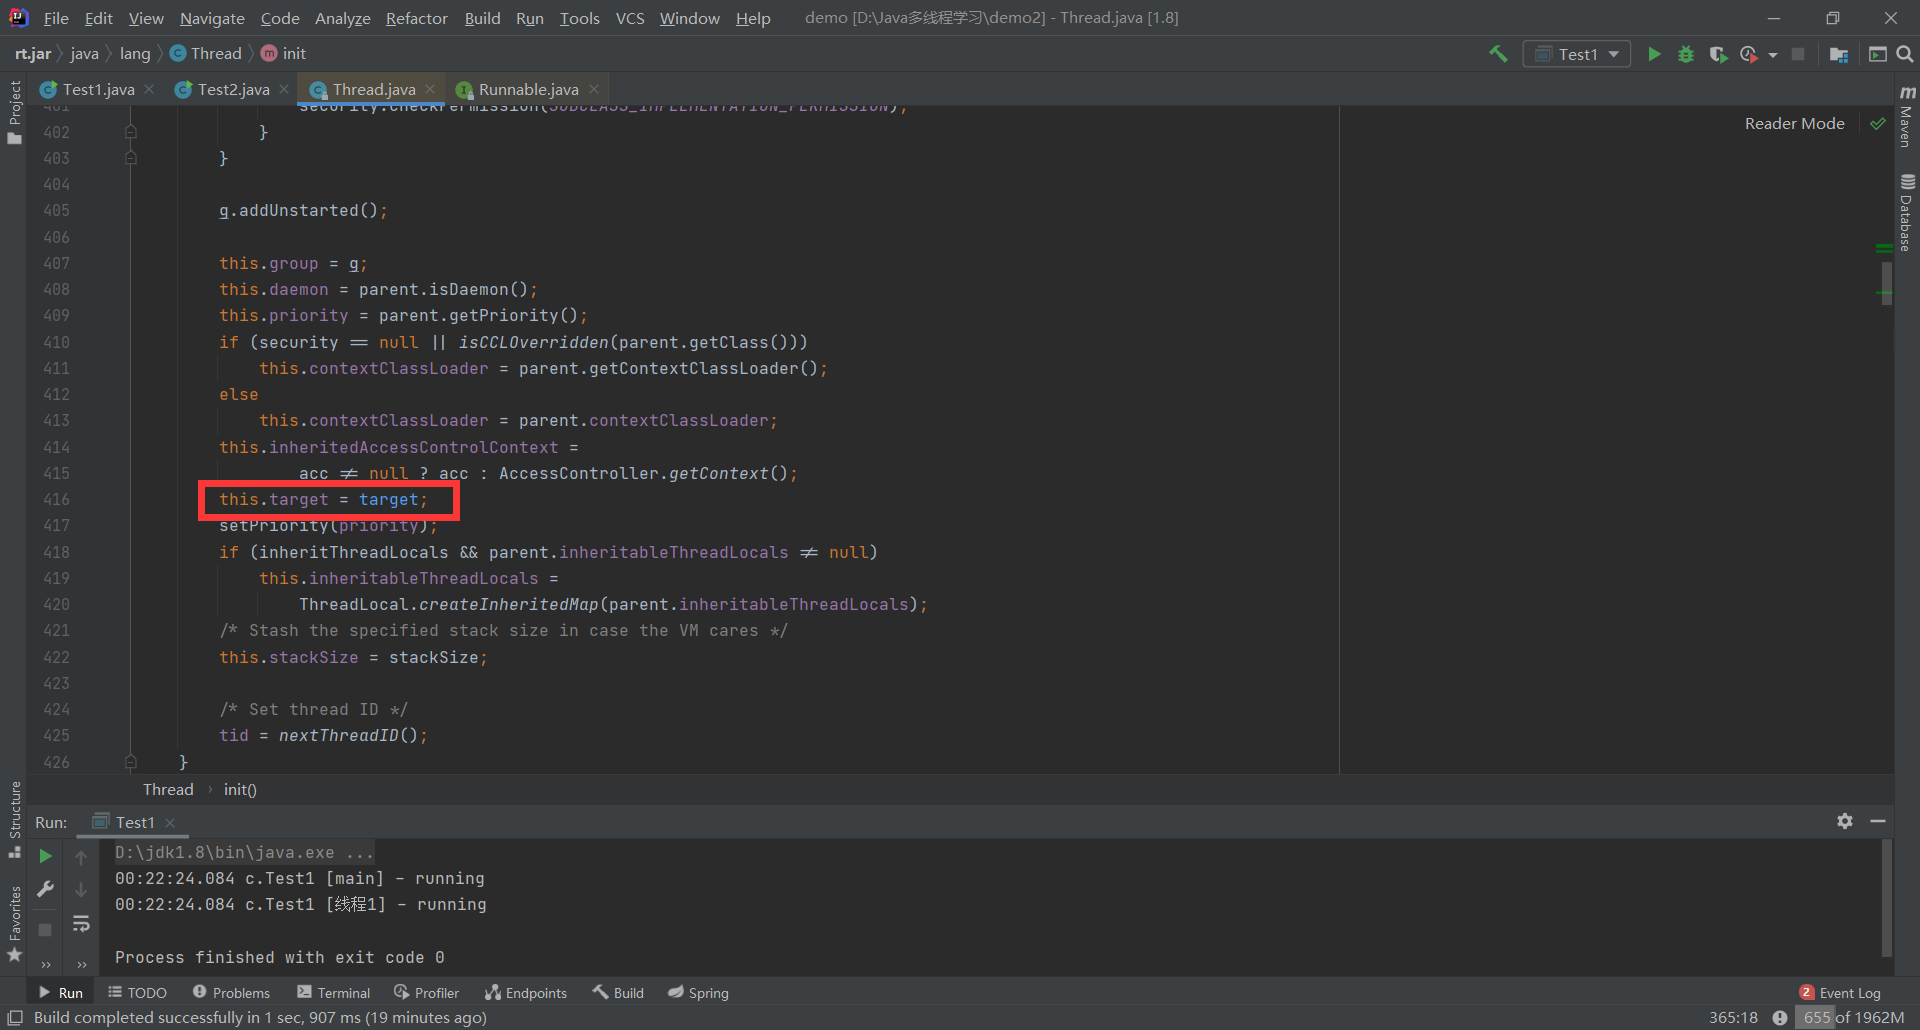Toggle soft-wrap in Run console
The width and height of the screenshot is (1920, 1030).
pos(81,924)
